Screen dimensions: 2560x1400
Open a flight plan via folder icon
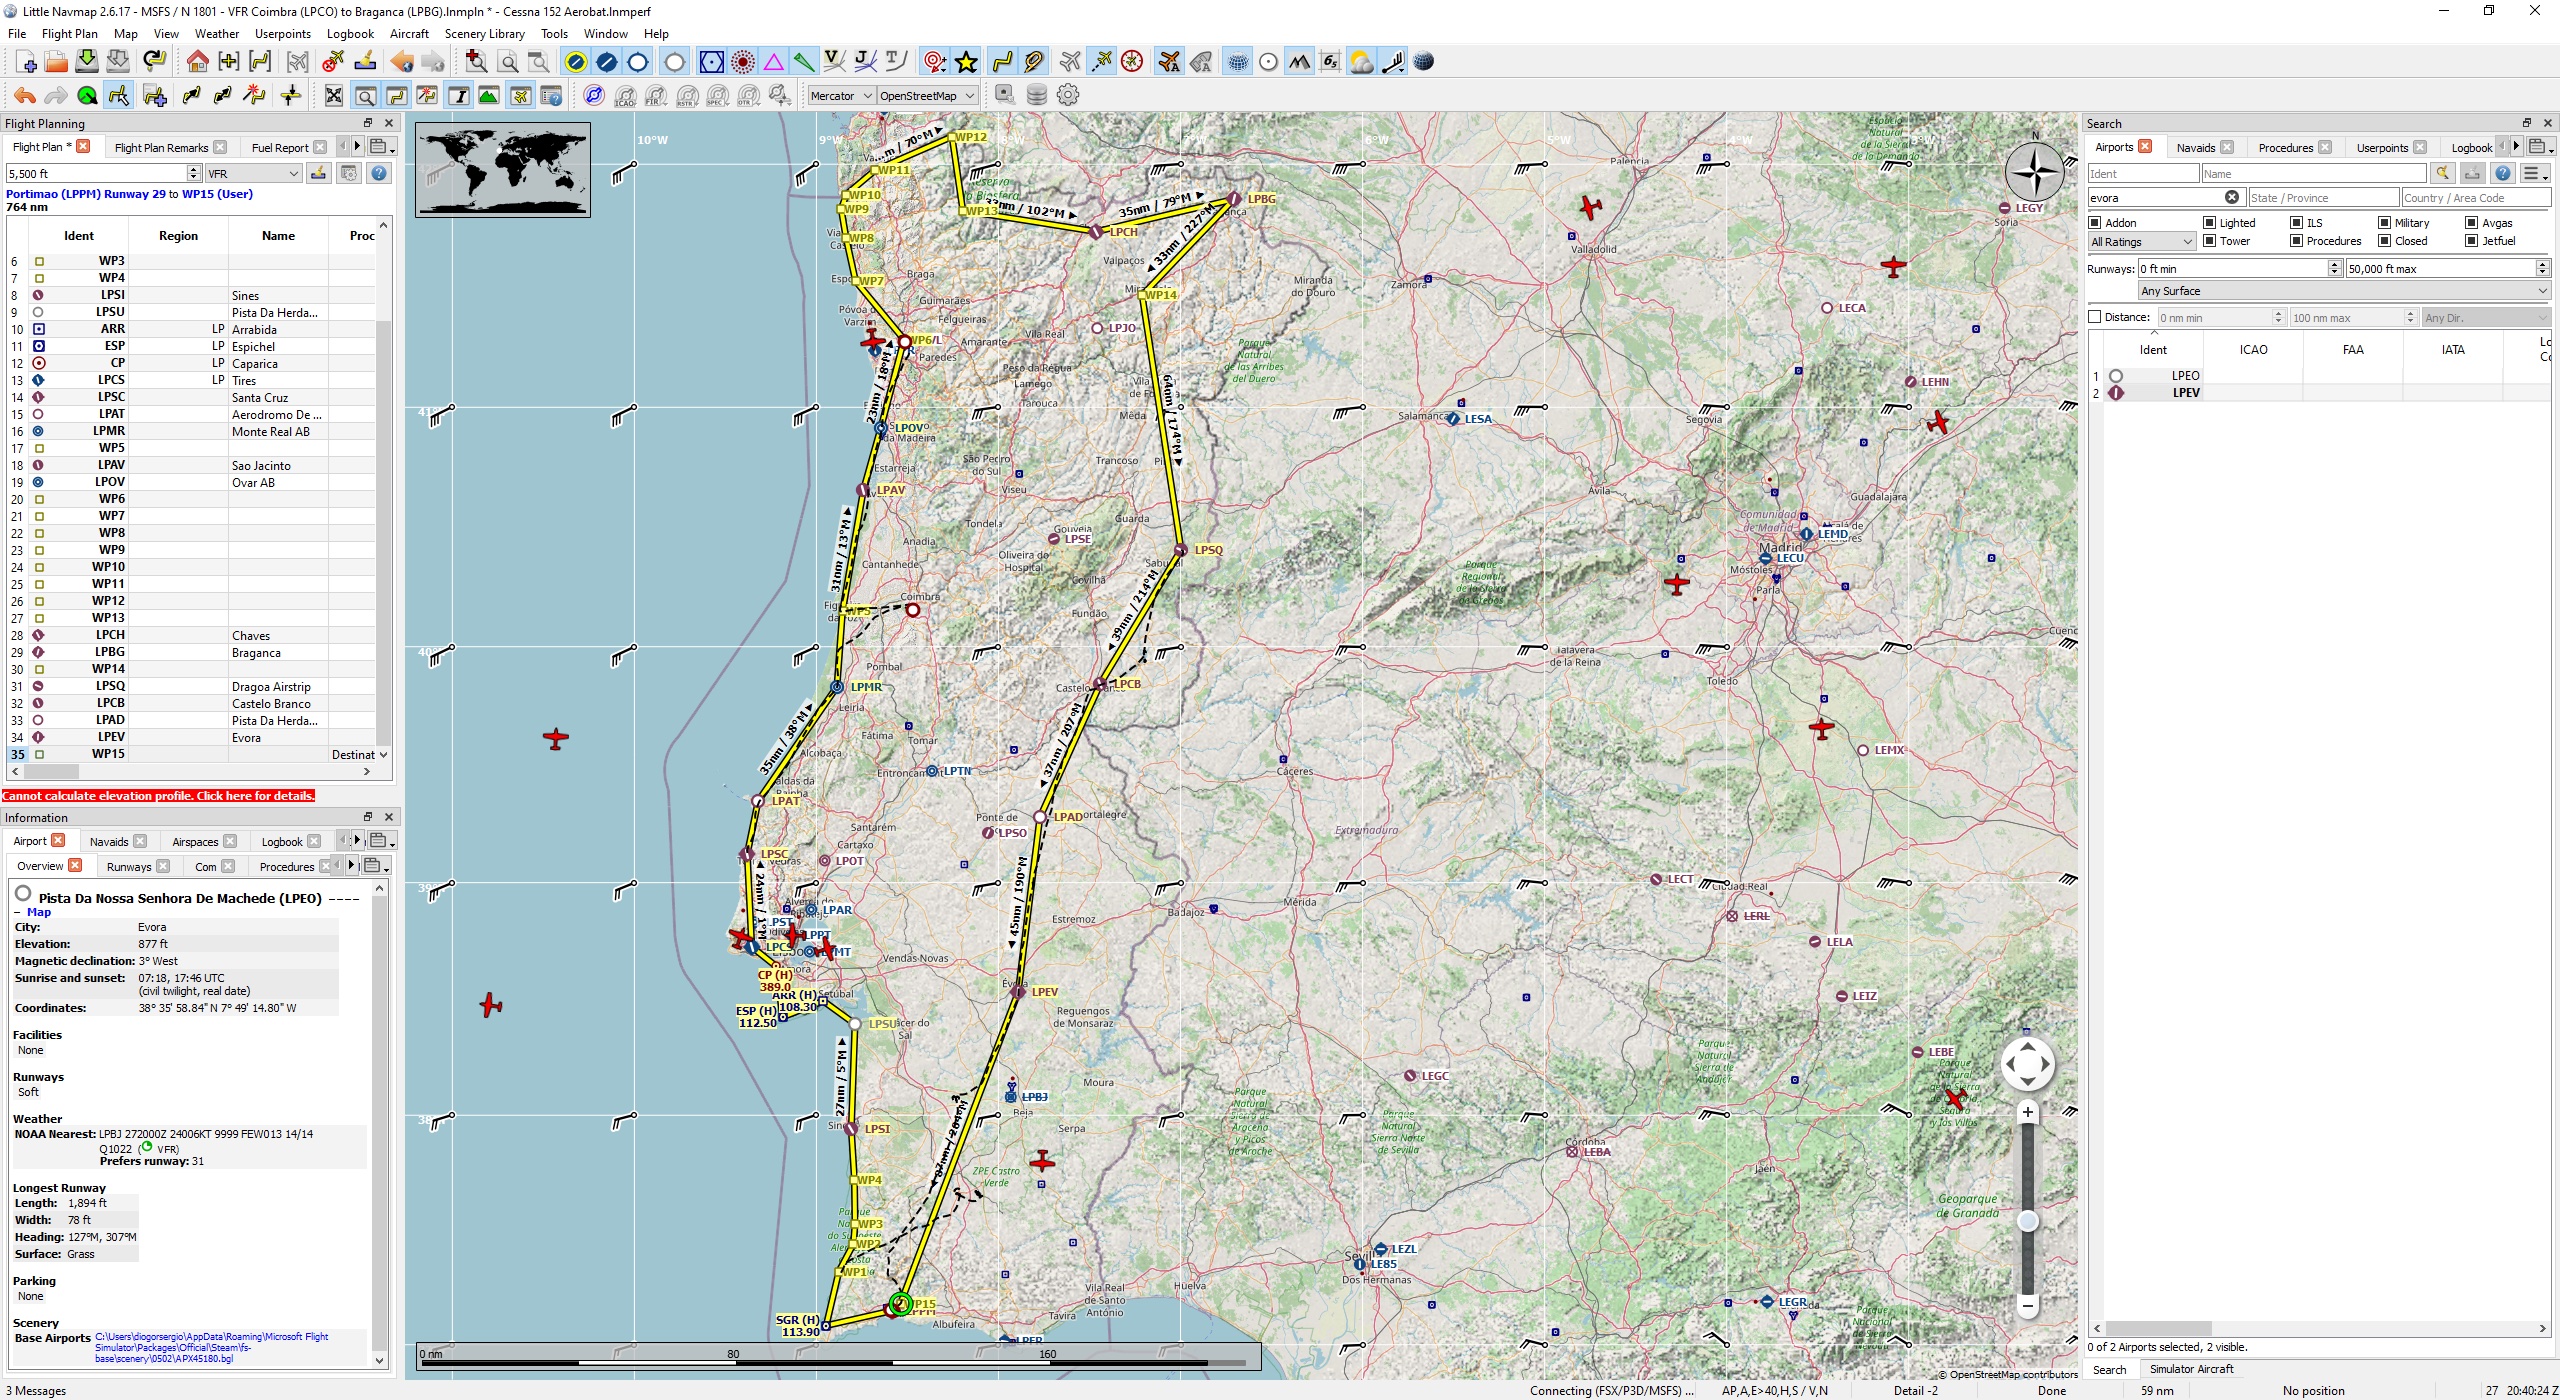point(56,62)
